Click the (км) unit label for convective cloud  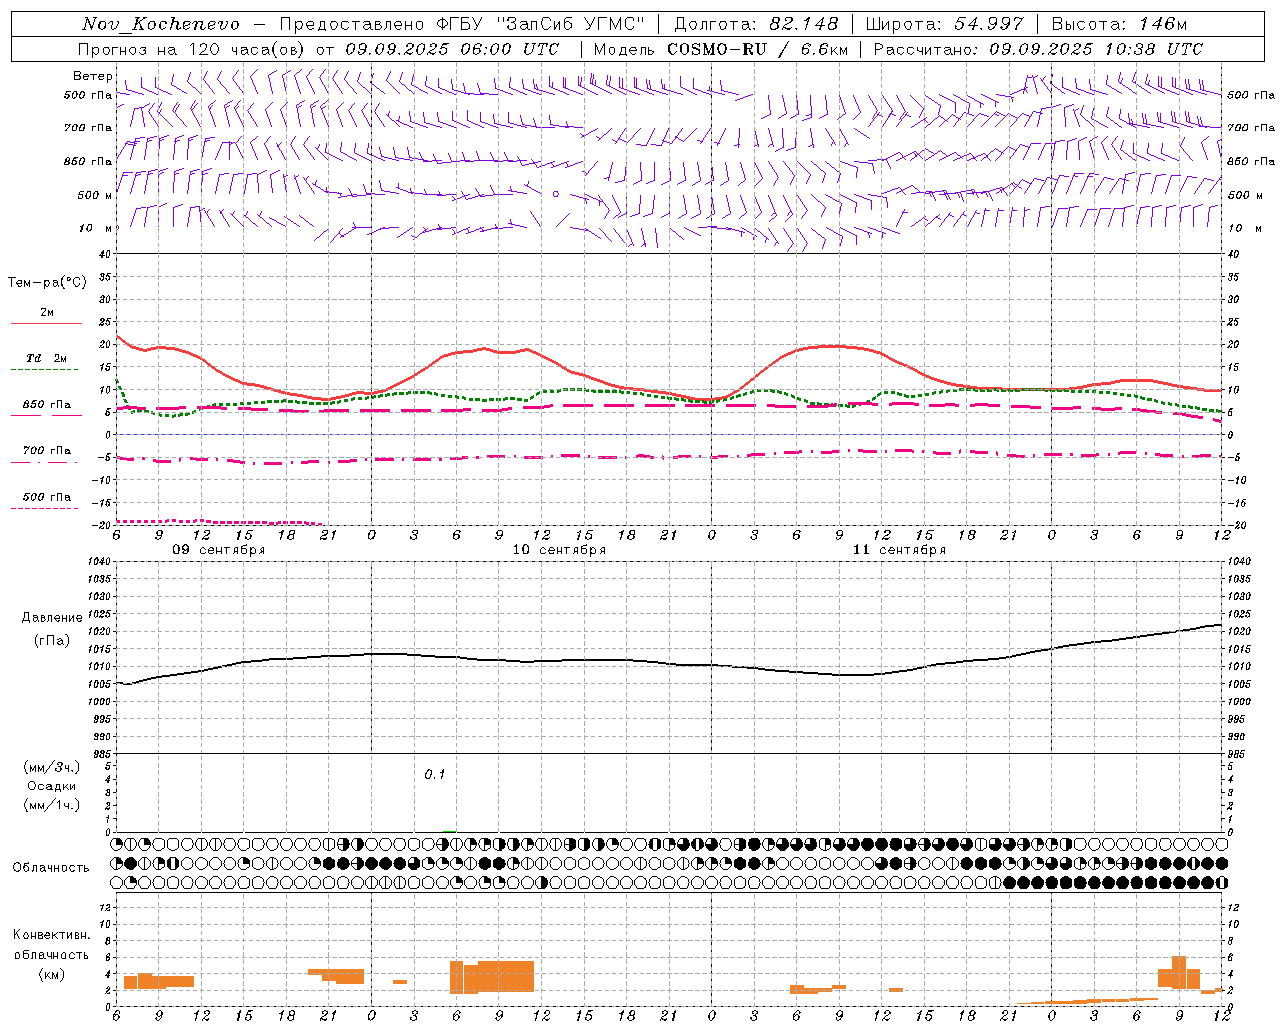click(52, 974)
